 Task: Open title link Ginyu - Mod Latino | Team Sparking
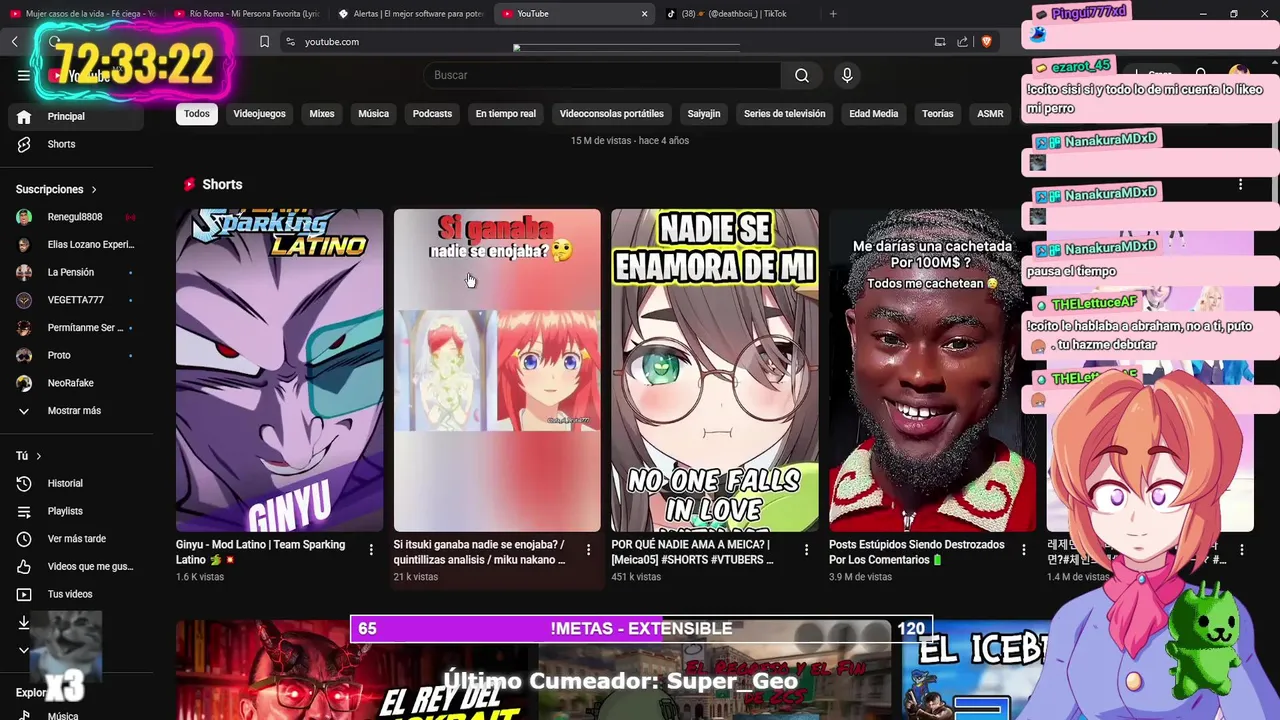261,552
